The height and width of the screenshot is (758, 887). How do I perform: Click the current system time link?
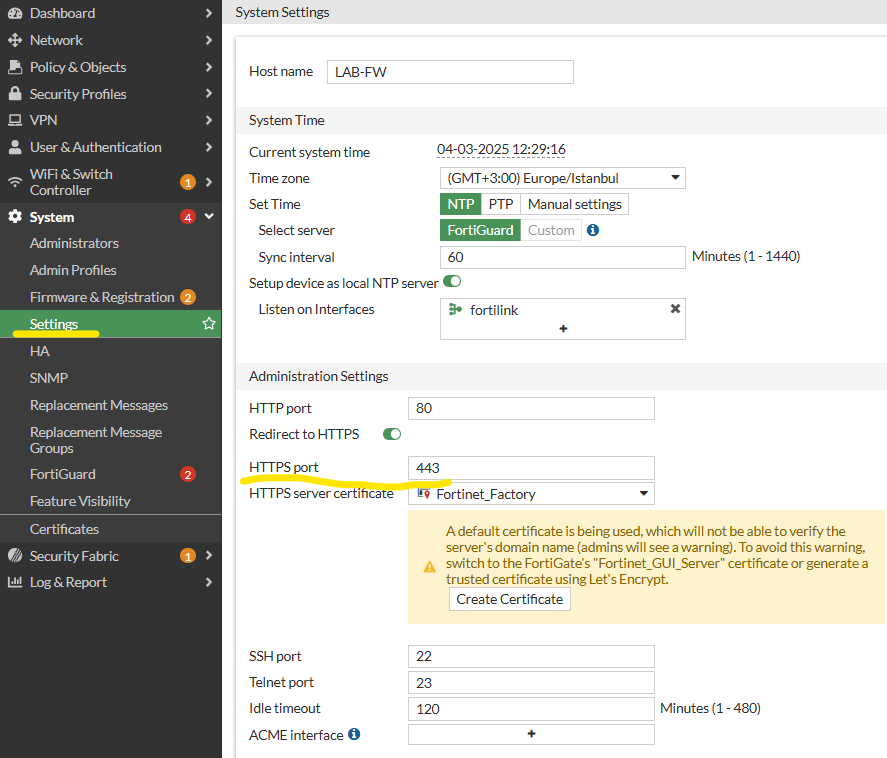pyautogui.click(x=501, y=149)
